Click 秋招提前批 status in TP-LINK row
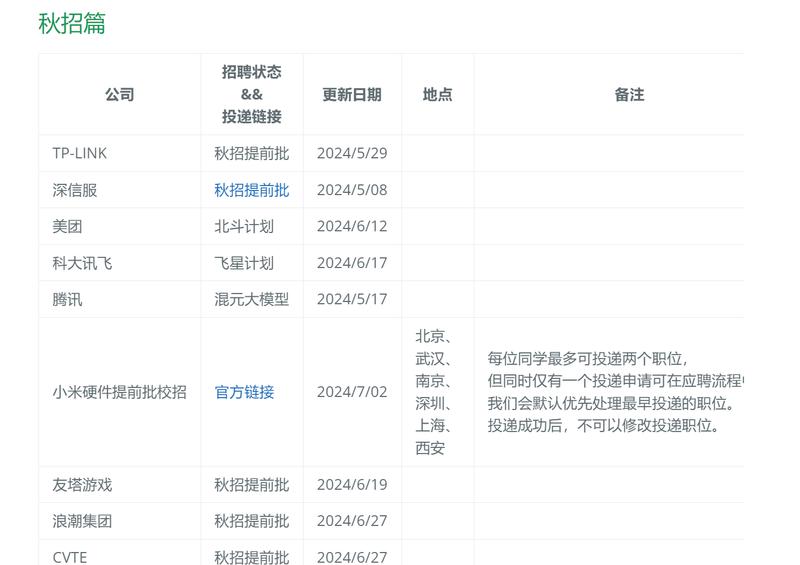This screenshot has height=565, width=800. pyautogui.click(x=252, y=153)
